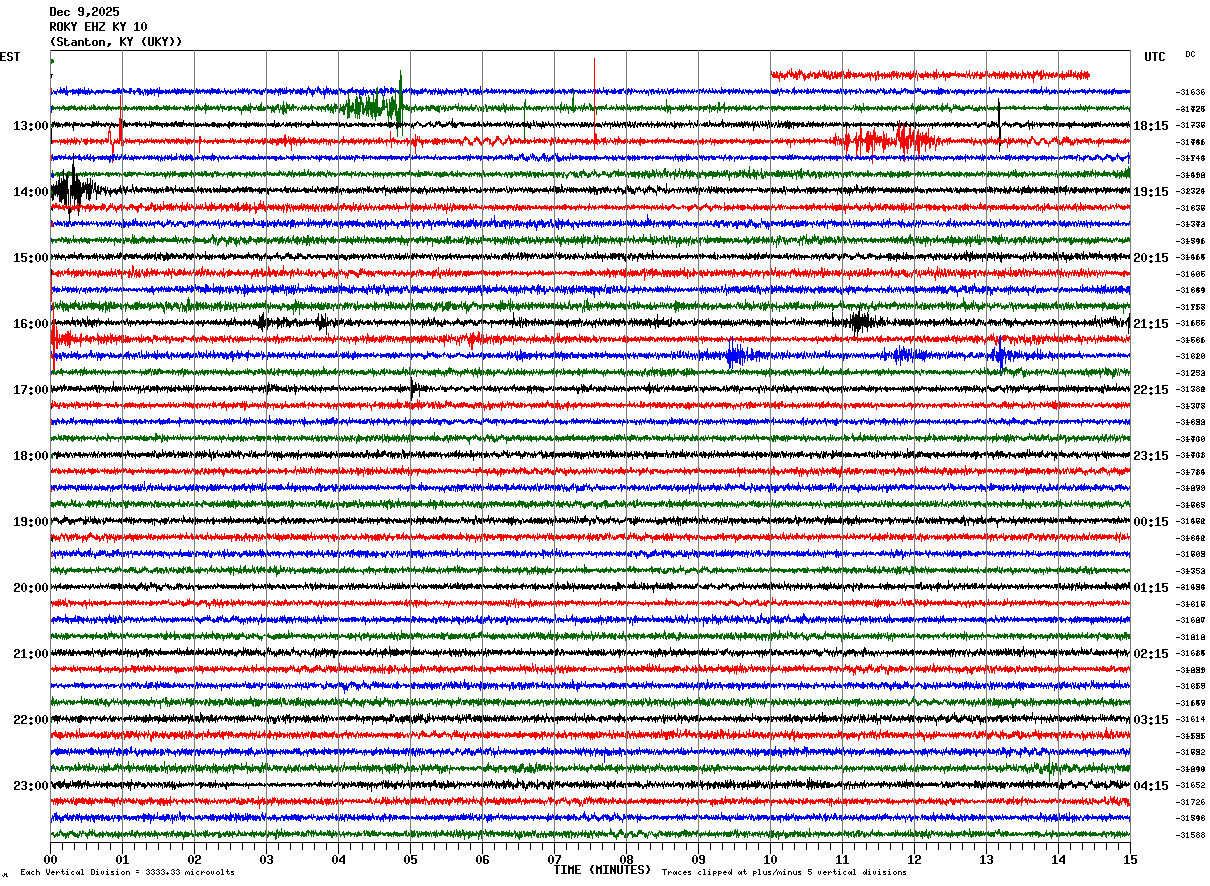Click the '09' minute axis tick label

698,859
